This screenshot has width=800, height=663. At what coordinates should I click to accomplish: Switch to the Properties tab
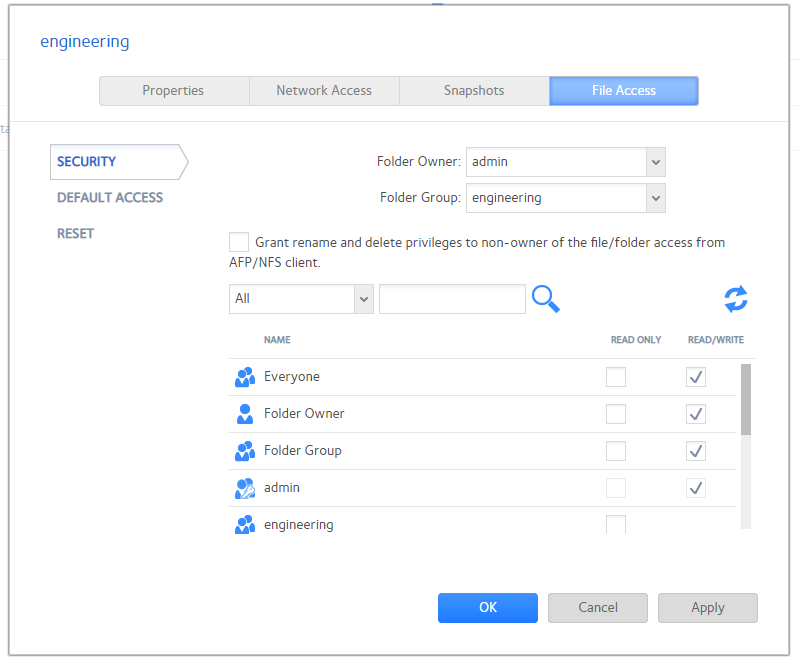(x=173, y=91)
